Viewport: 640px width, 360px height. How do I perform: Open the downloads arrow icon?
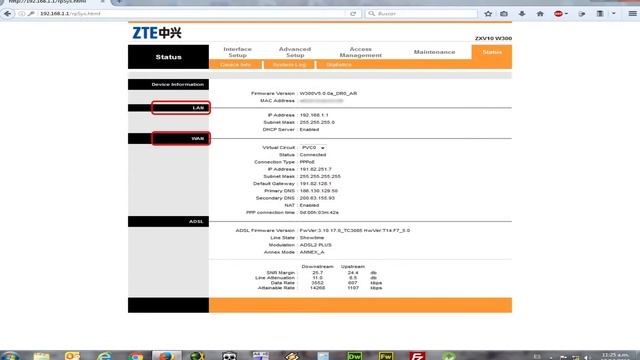522,13
